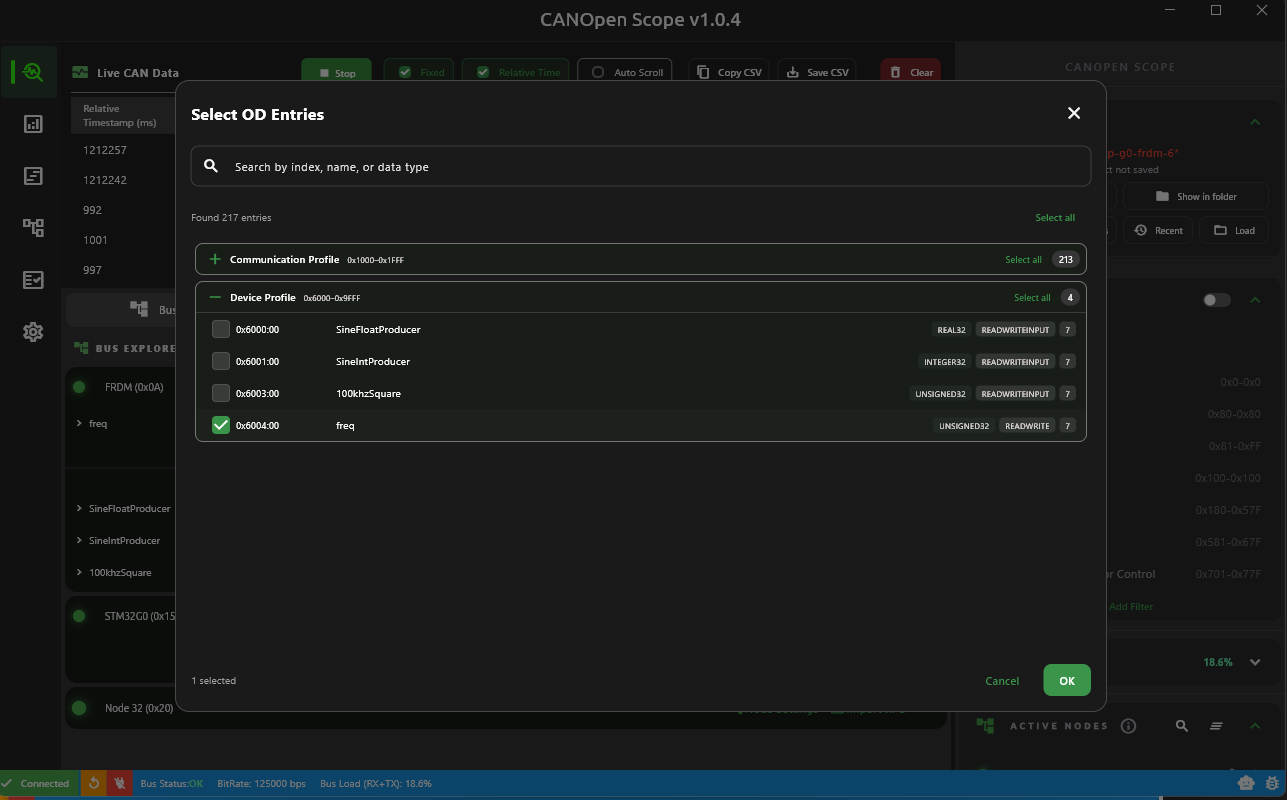Screen dimensions: 1287x800
Task: Click the Active Nodes info icon
Action: click(1129, 726)
